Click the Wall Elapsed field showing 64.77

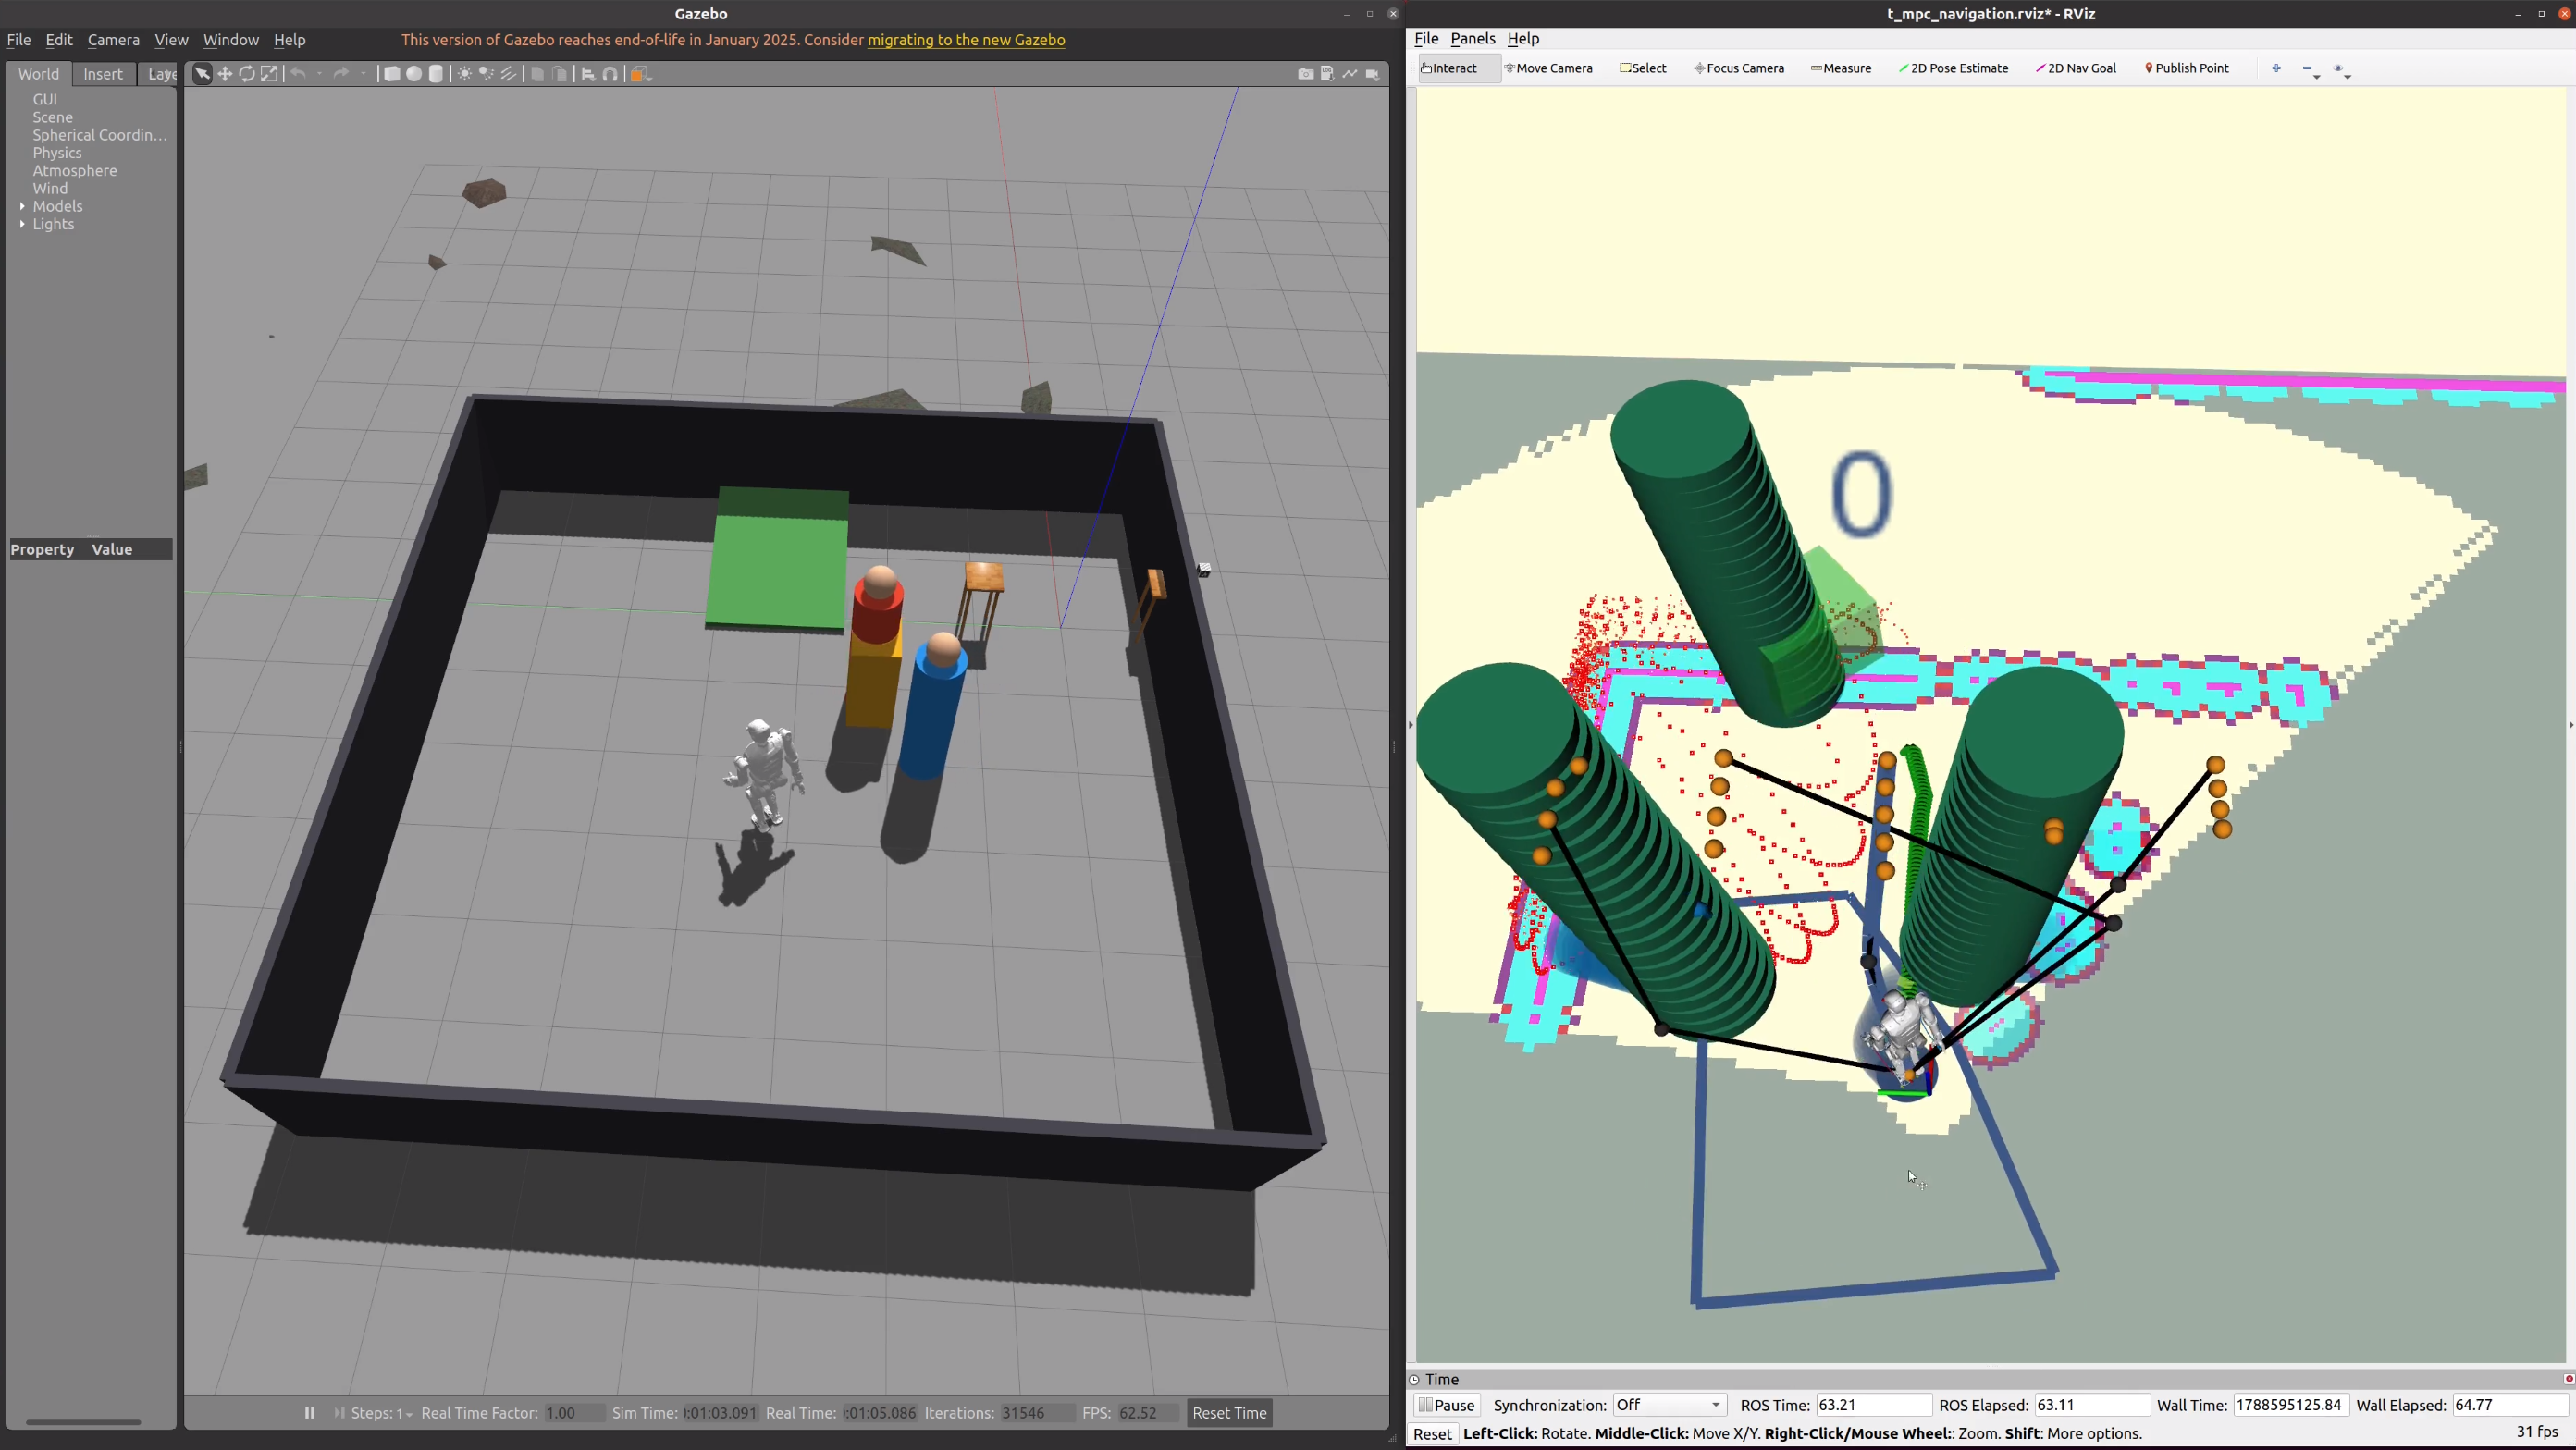[2509, 1405]
